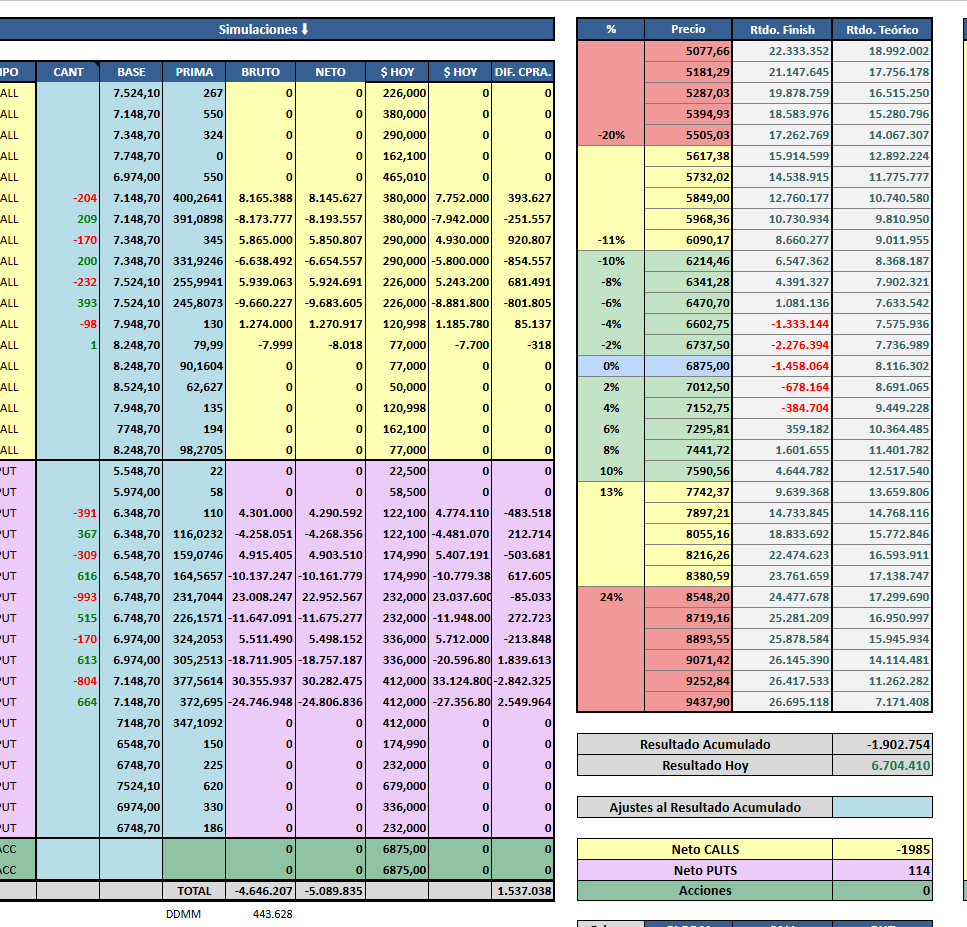Click the PRIMA cell 62,627
The height and width of the screenshot is (927, 967).
[x=194, y=387]
